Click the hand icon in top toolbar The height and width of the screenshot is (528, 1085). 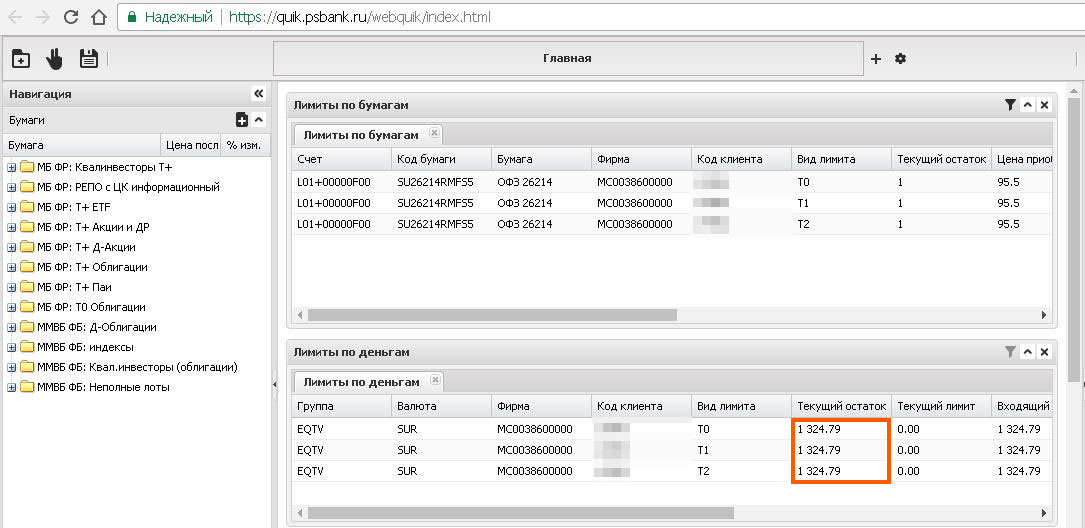(54, 59)
